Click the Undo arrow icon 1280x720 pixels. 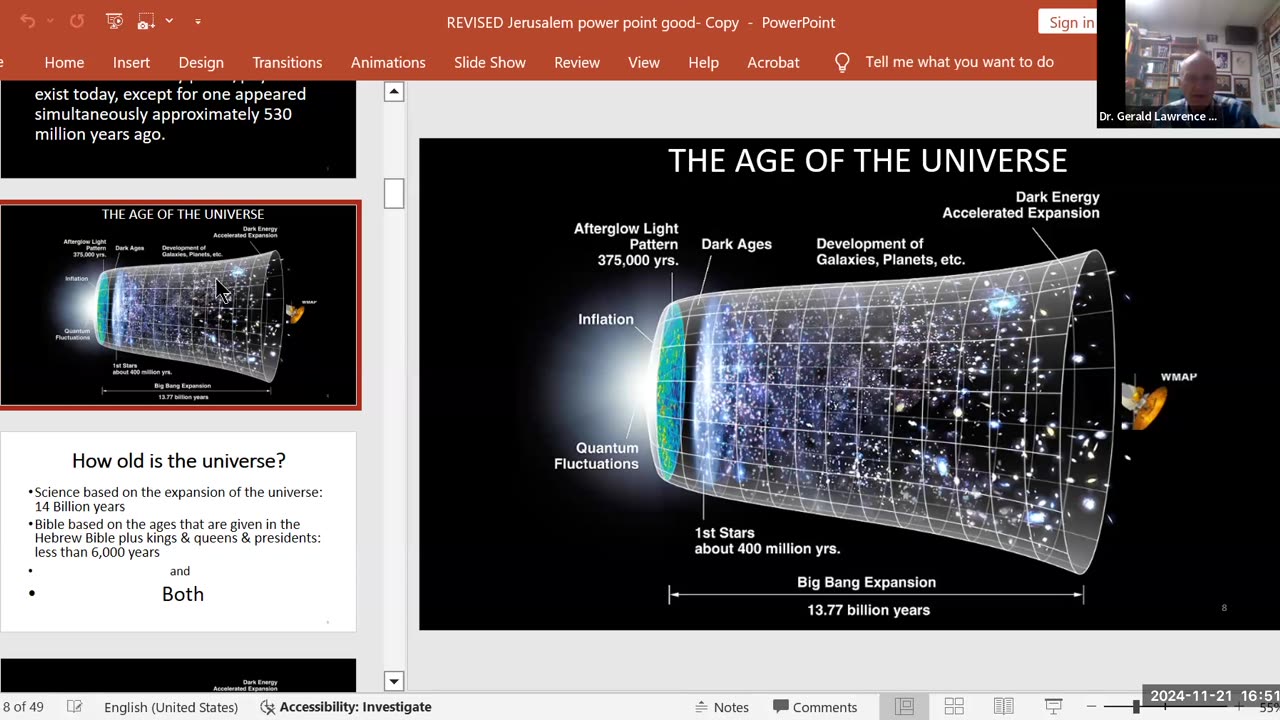click(27, 21)
